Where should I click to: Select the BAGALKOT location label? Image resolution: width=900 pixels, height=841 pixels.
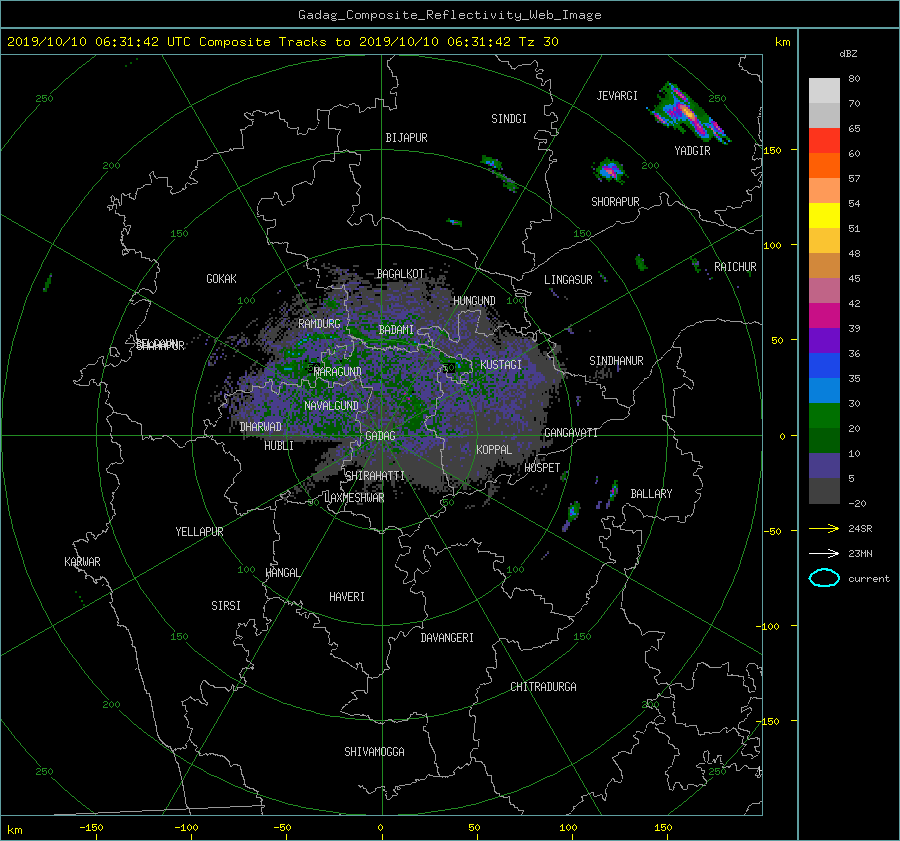click(401, 274)
